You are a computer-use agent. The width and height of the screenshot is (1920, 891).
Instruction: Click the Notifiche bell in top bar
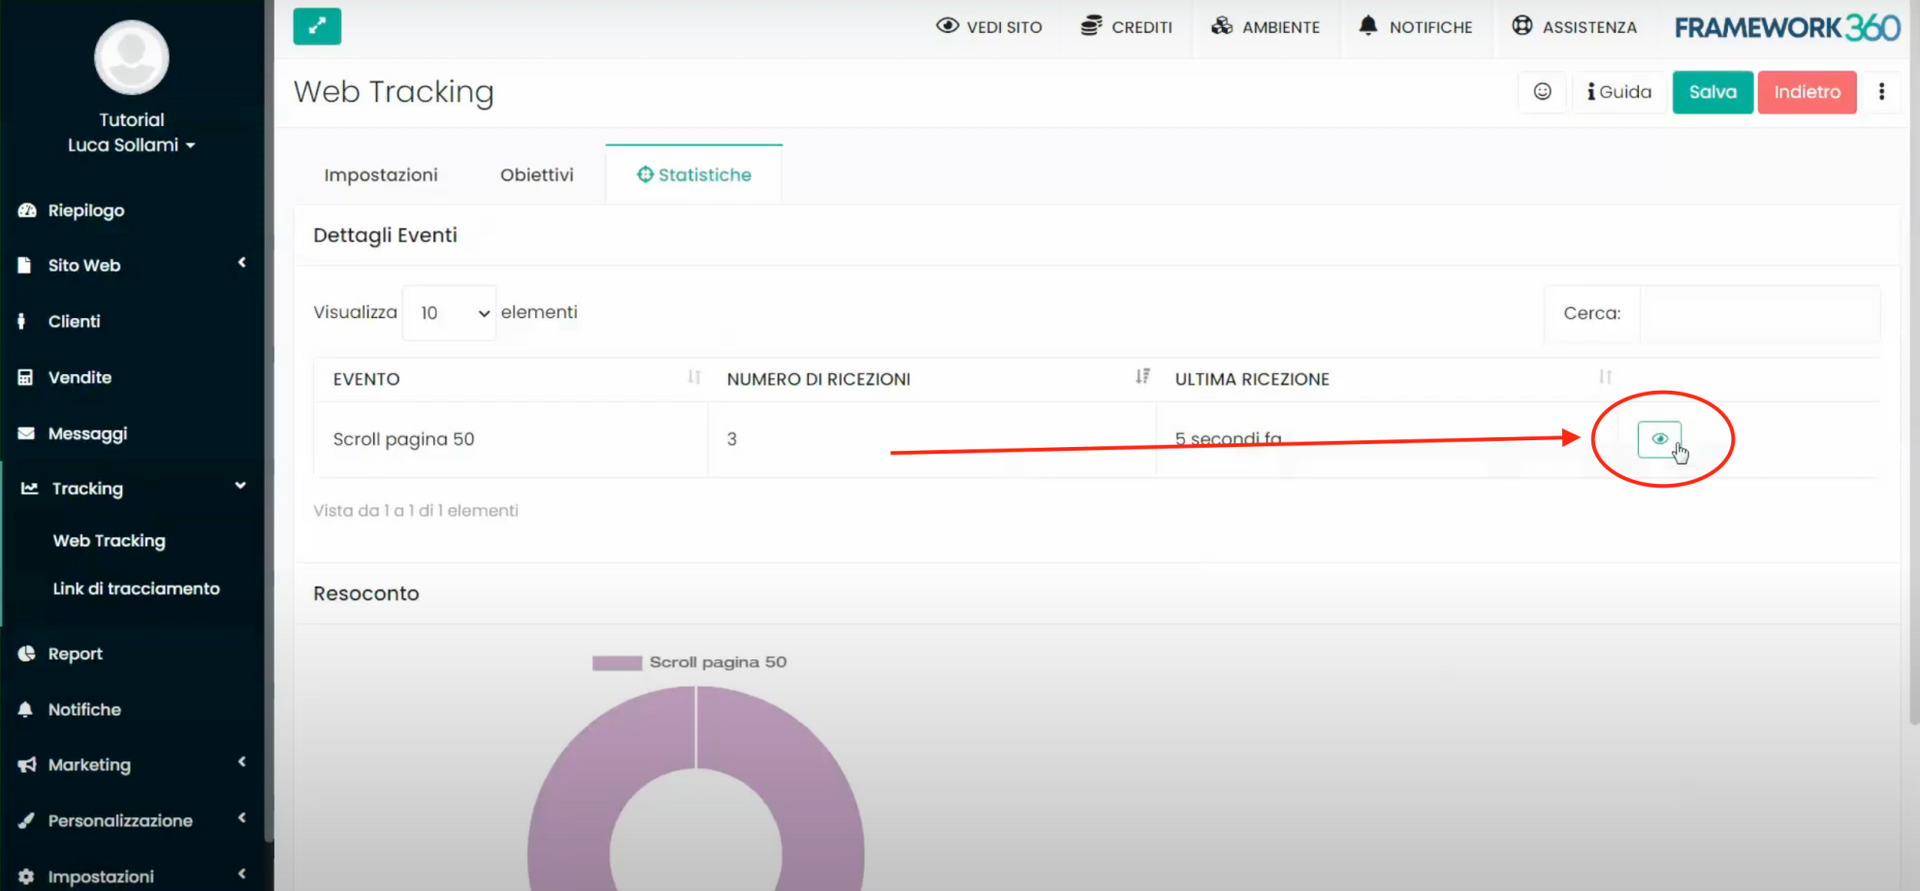click(x=1368, y=26)
